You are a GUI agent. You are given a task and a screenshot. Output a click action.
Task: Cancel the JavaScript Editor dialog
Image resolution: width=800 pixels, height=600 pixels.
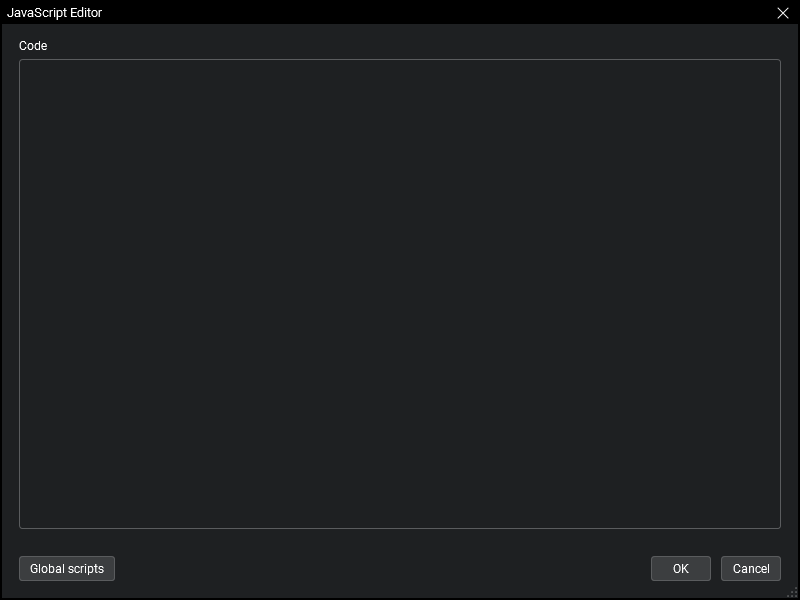[751, 568]
